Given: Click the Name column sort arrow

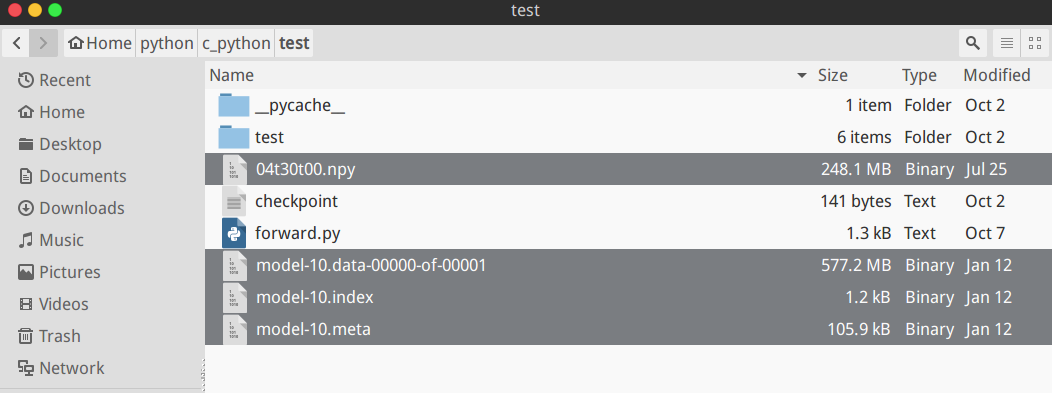Looking at the screenshot, I should click(x=801, y=76).
